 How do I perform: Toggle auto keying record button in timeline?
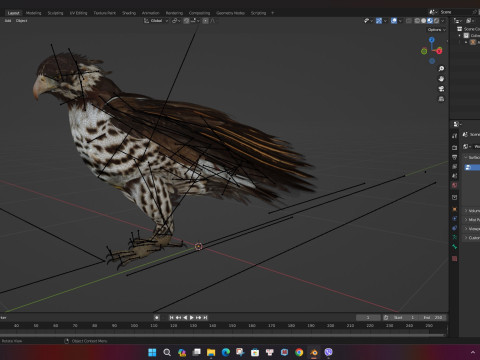[157, 318]
